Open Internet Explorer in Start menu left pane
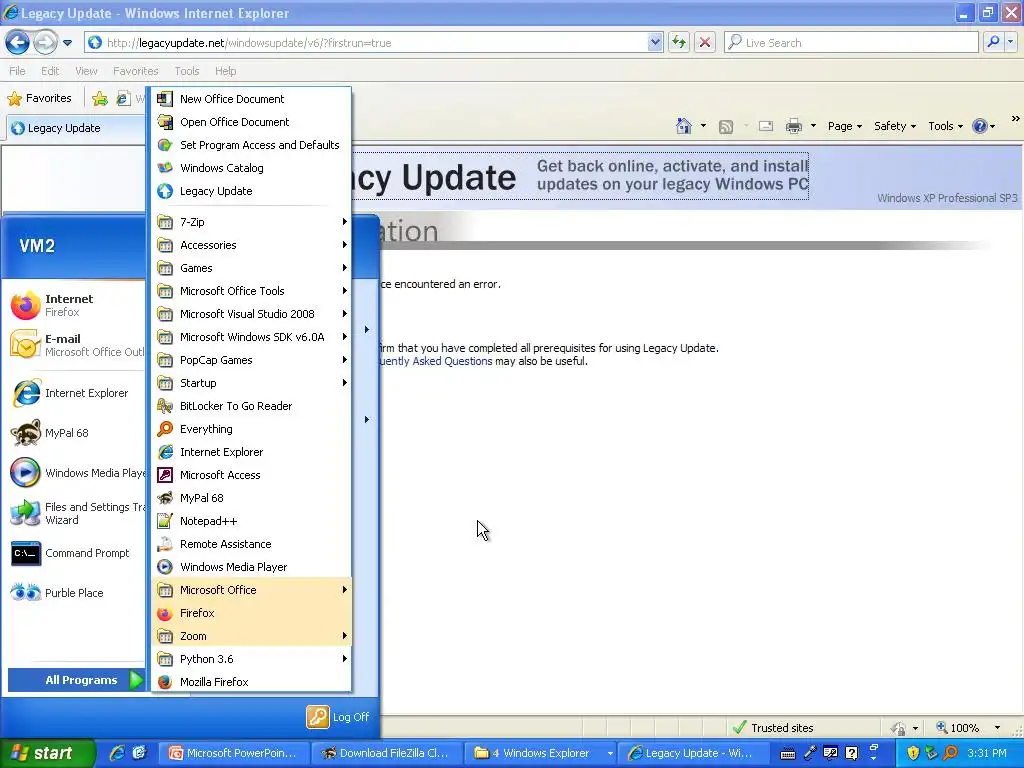This screenshot has width=1024, height=768. (76, 393)
